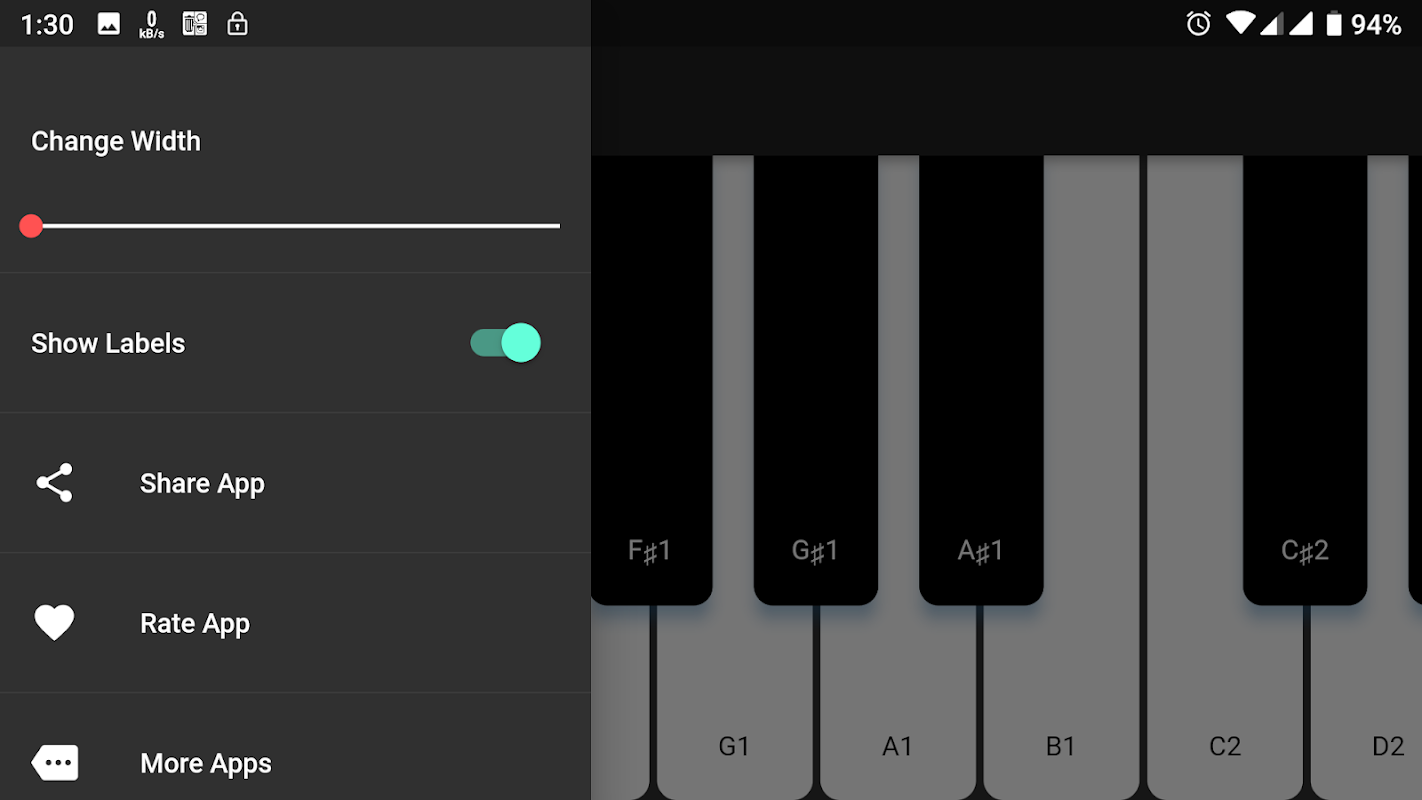Tap the lock notification icon
1422x800 pixels.
tap(237, 24)
